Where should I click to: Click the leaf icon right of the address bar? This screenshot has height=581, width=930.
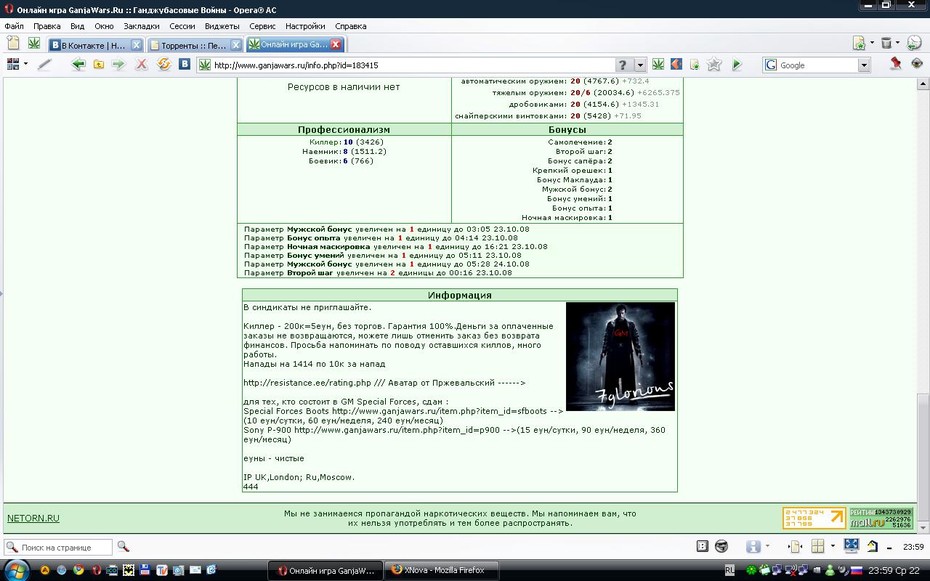tap(658, 64)
